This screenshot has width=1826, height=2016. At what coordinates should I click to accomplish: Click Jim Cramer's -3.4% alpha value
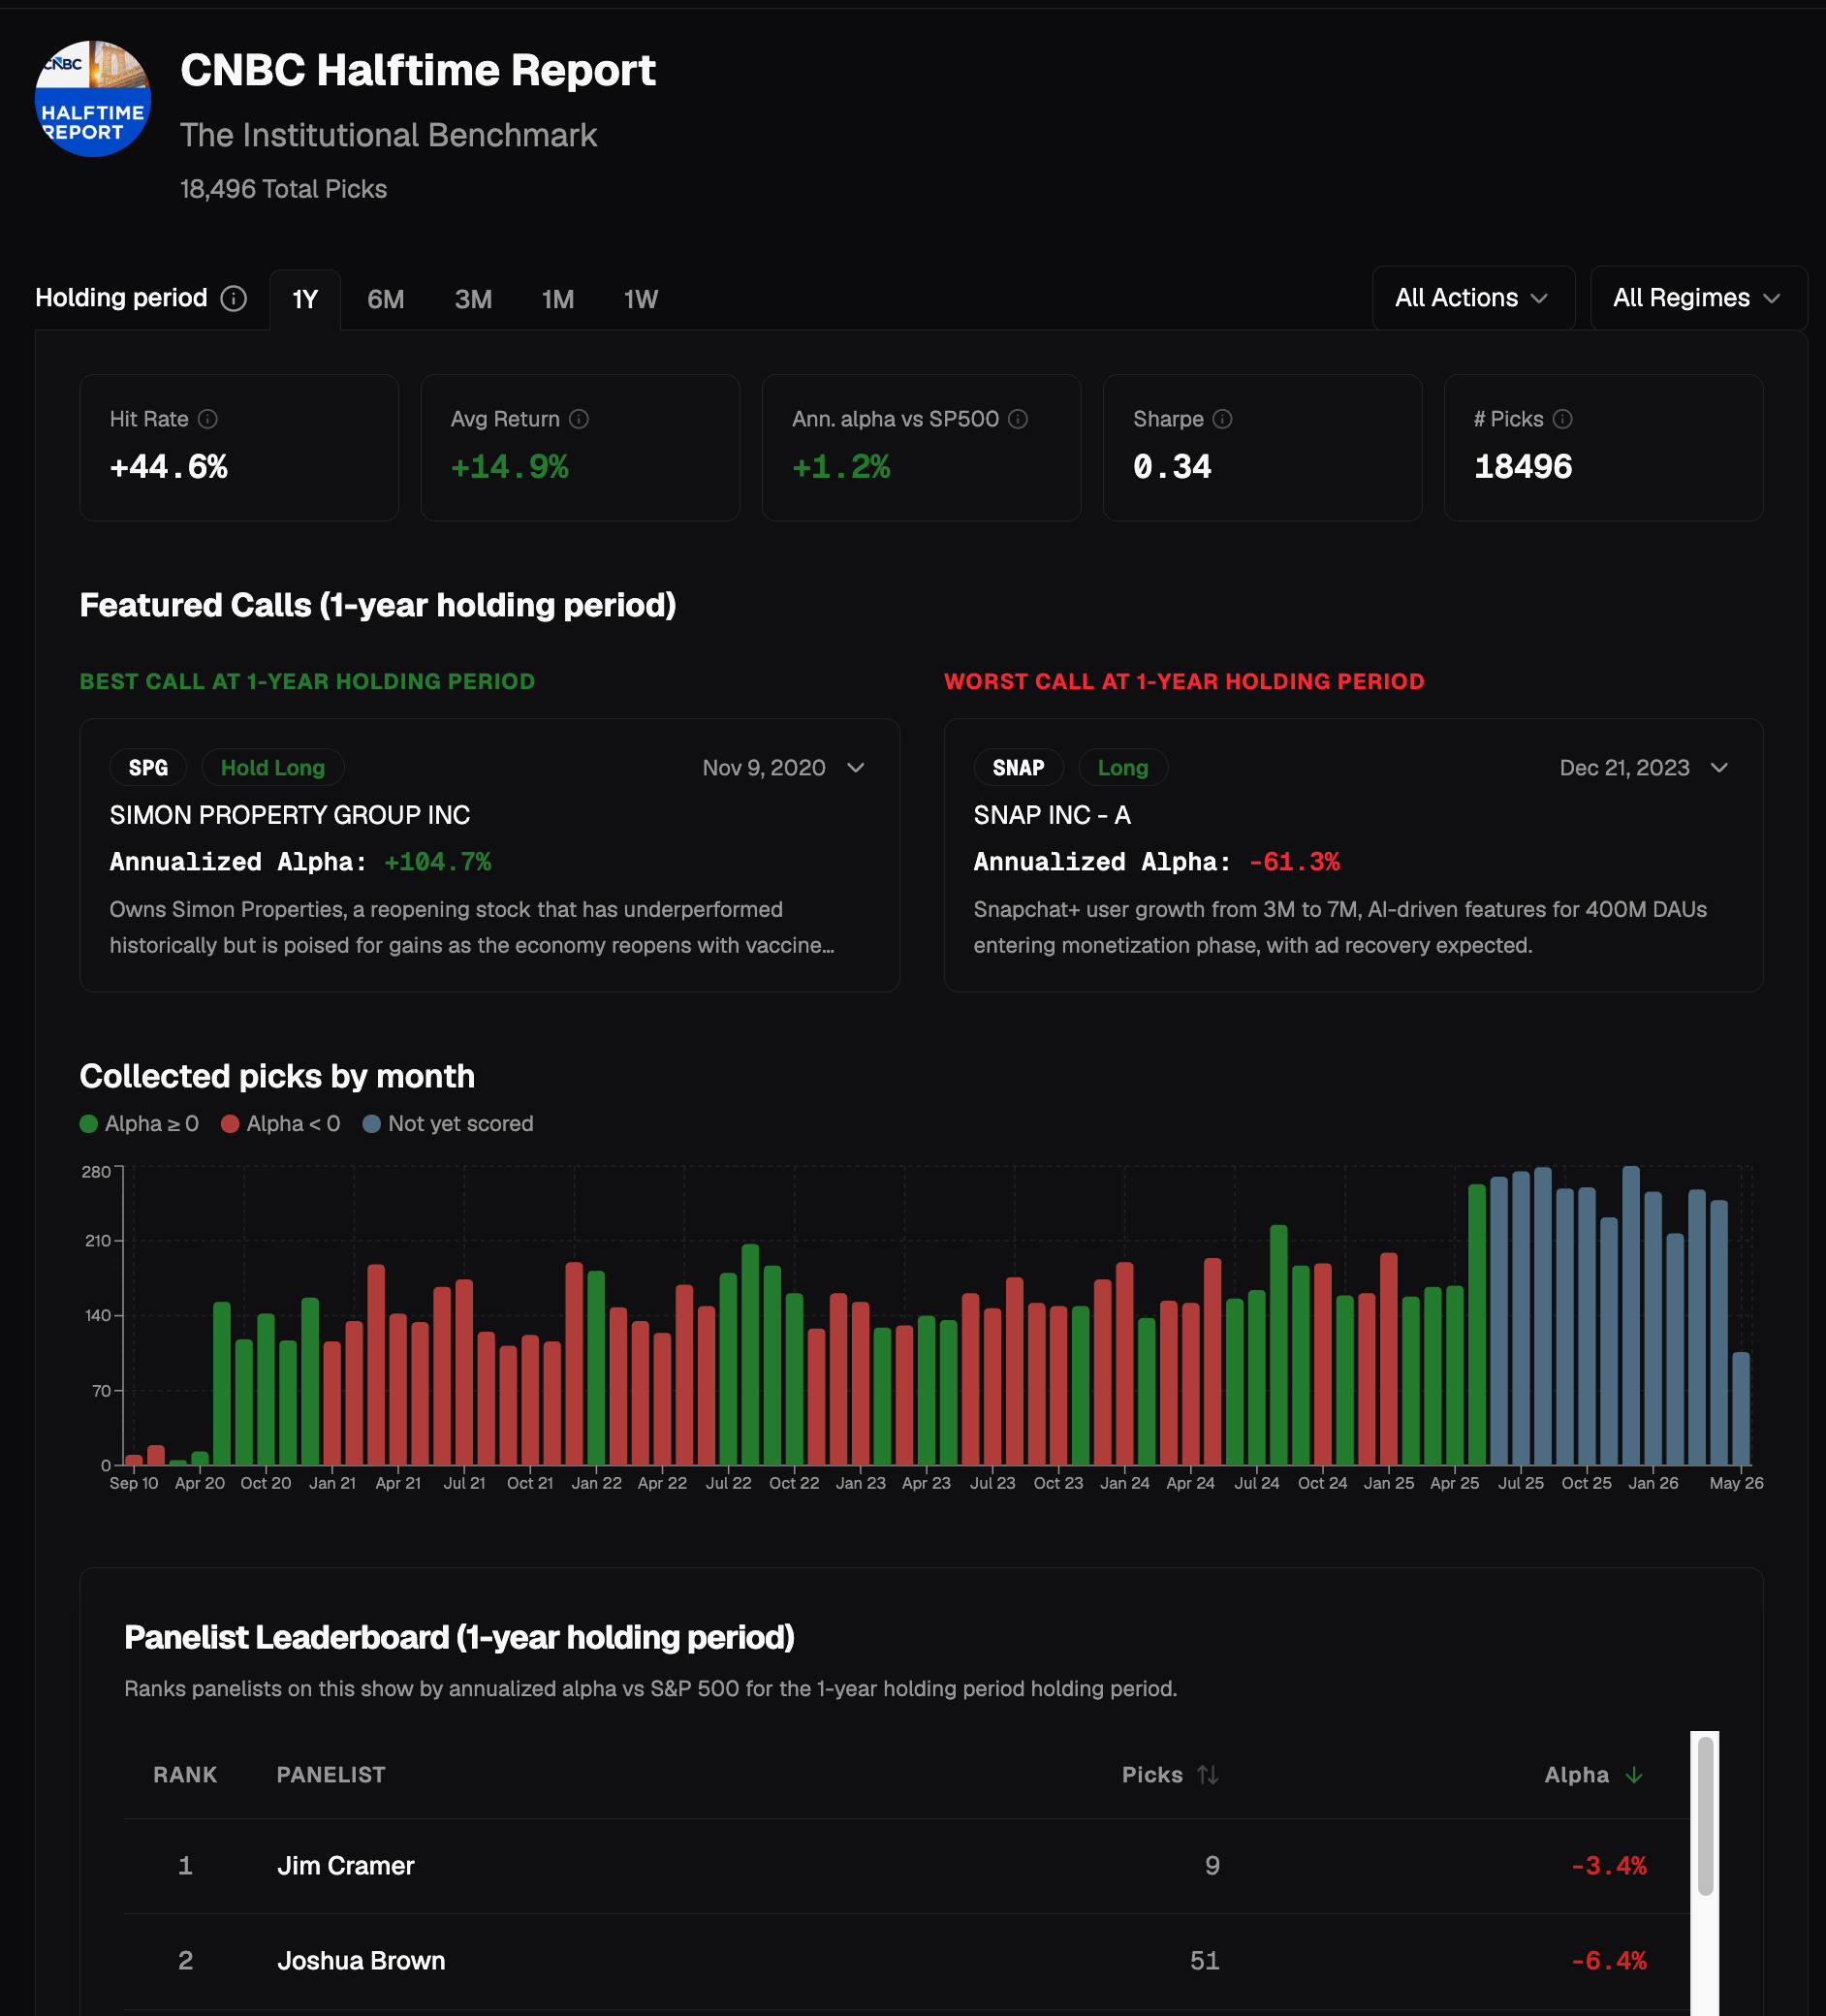(x=1609, y=1866)
